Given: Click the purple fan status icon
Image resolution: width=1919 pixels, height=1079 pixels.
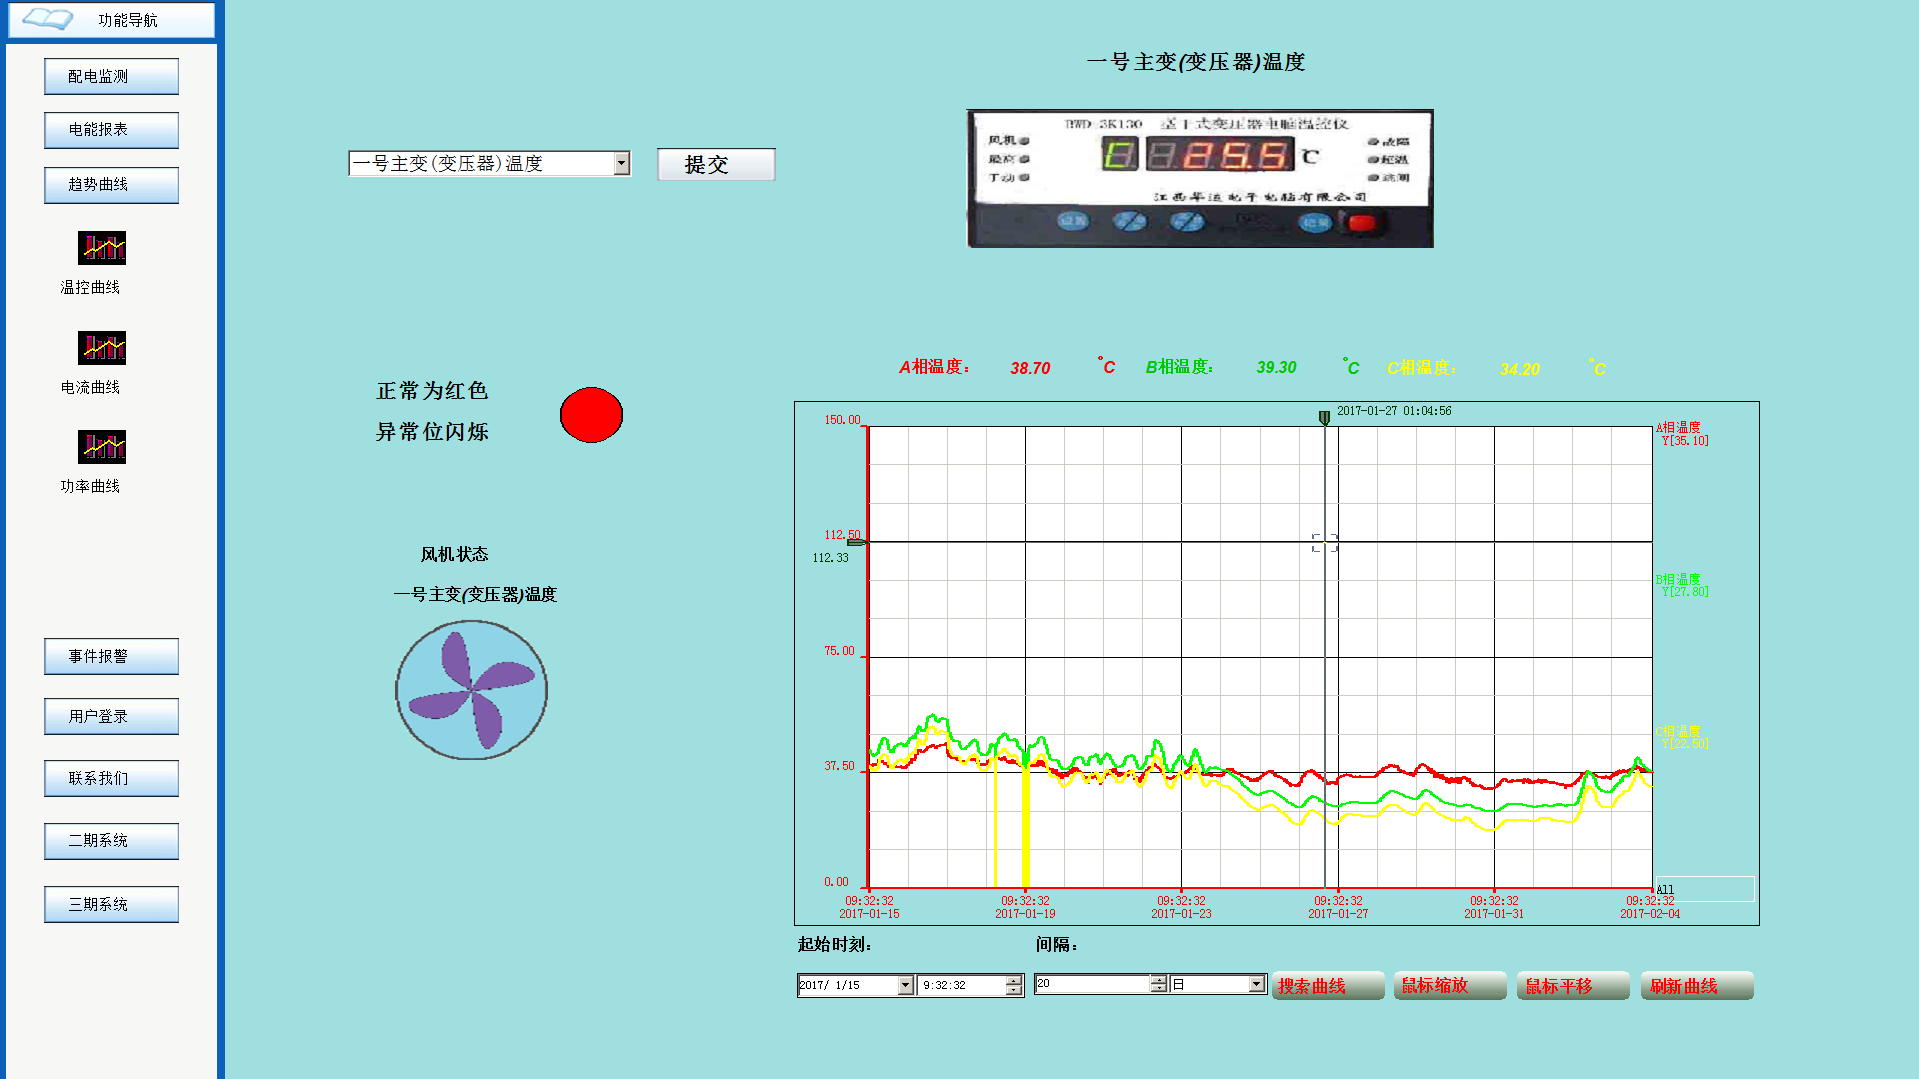Looking at the screenshot, I should tap(471, 690).
